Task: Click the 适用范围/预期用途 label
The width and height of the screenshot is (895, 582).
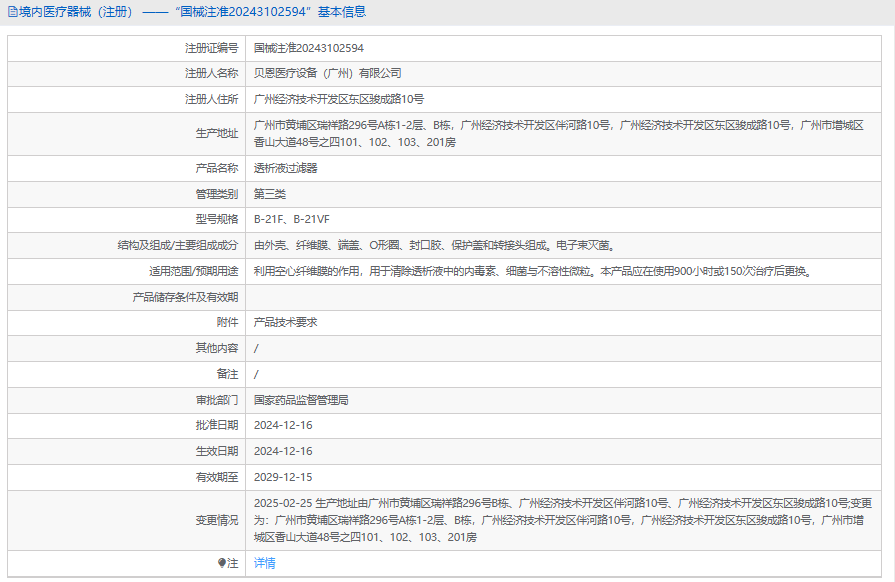Action: pyautogui.click(x=193, y=271)
